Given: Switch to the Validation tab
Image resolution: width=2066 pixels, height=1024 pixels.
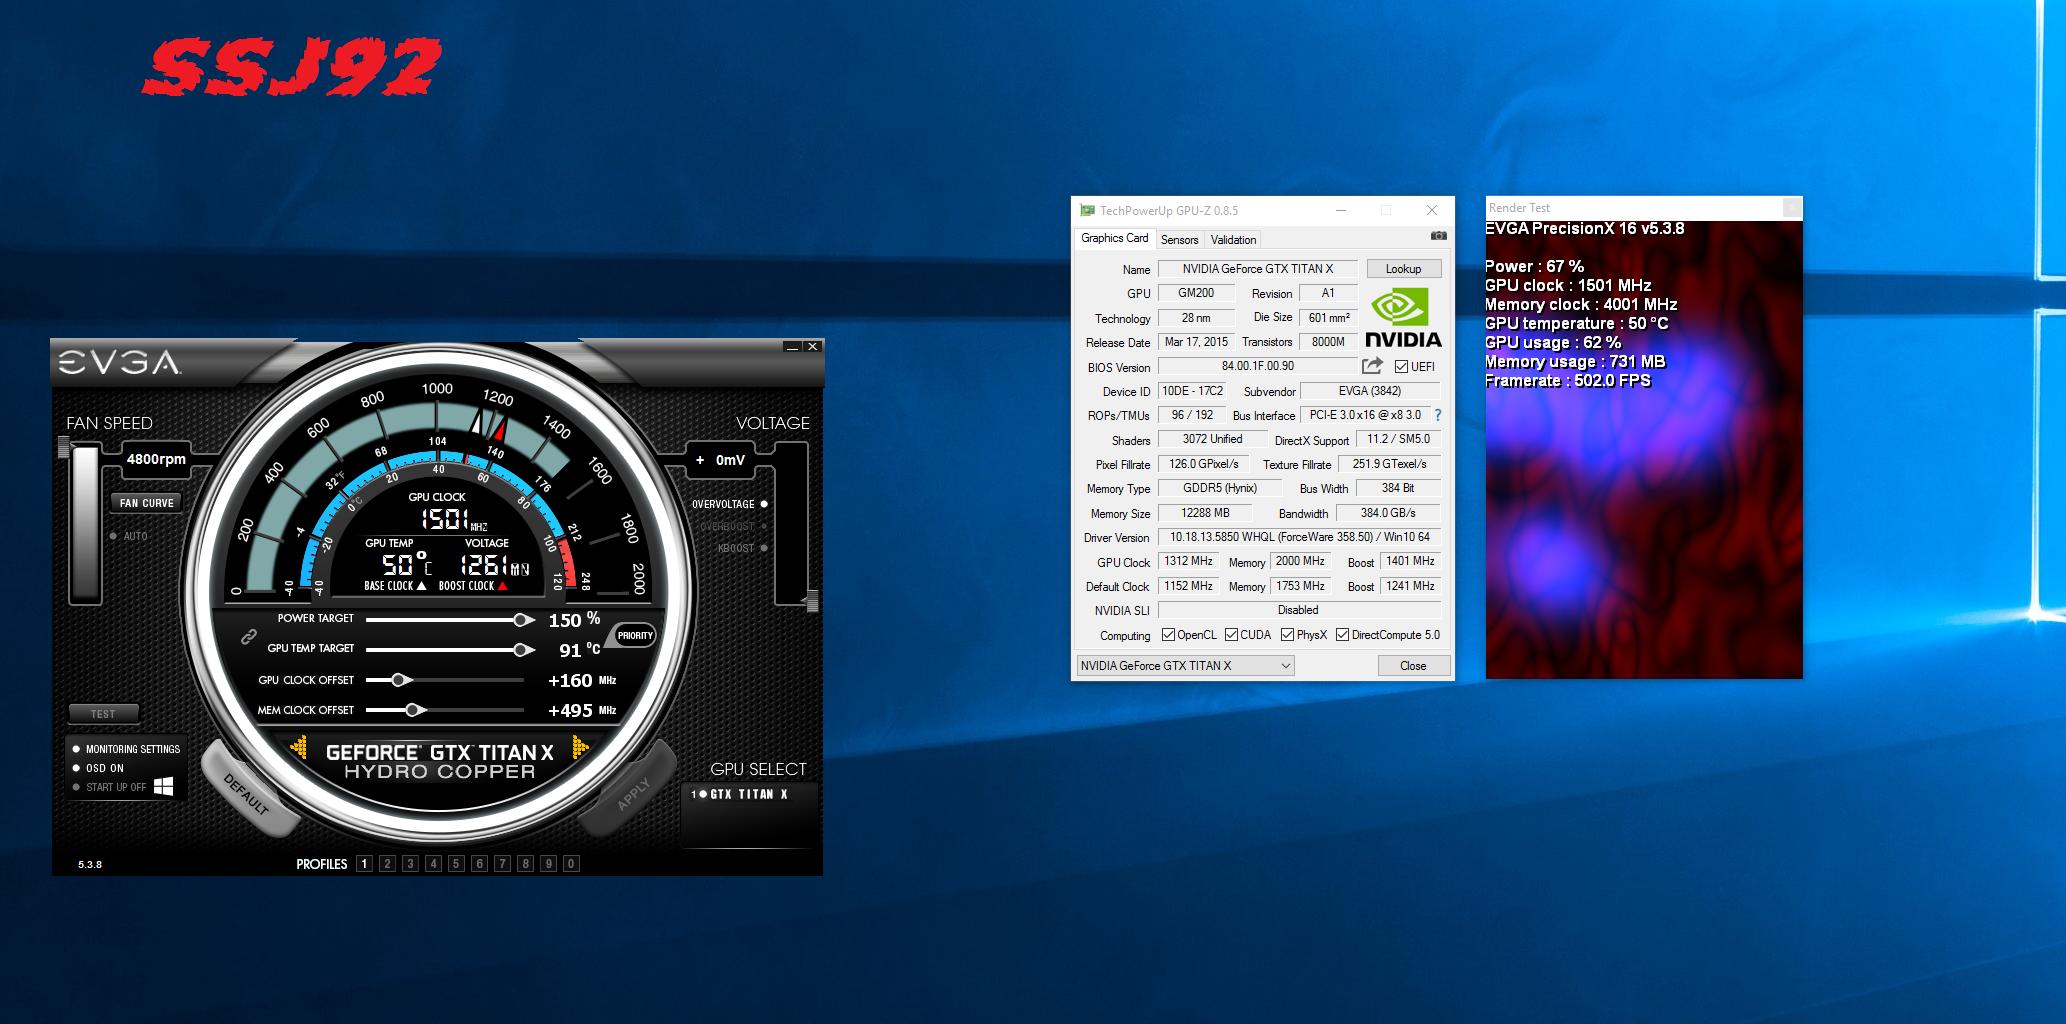Looking at the screenshot, I should point(1233,240).
